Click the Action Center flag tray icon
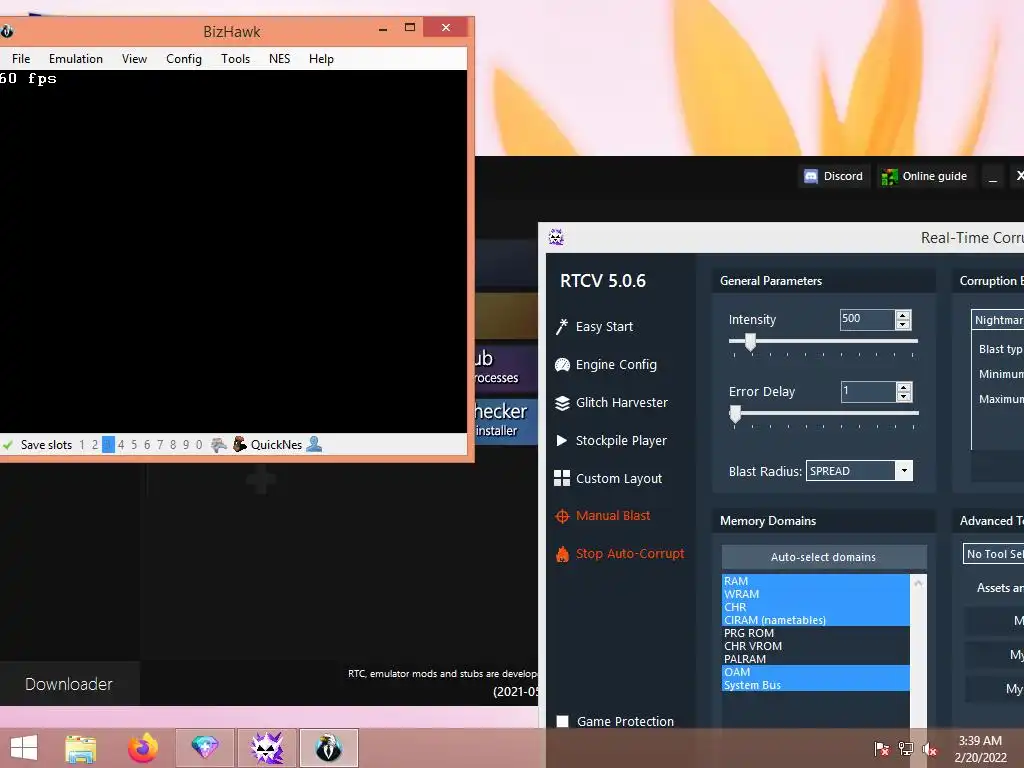This screenshot has width=1024, height=768. [x=882, y=749]
